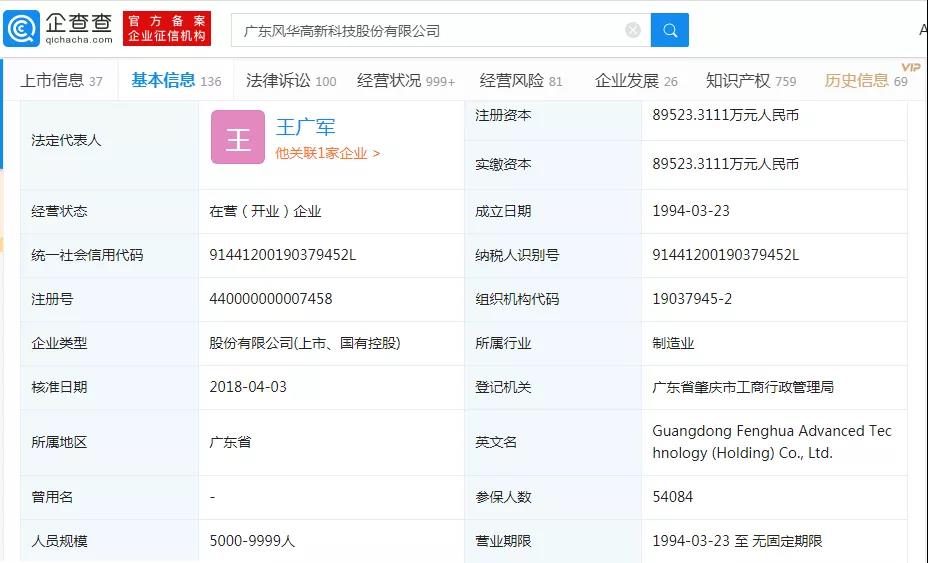This screenshot has width=928, height=563.
Task: Click the 参保人数 label
Action: coord(503,497)
